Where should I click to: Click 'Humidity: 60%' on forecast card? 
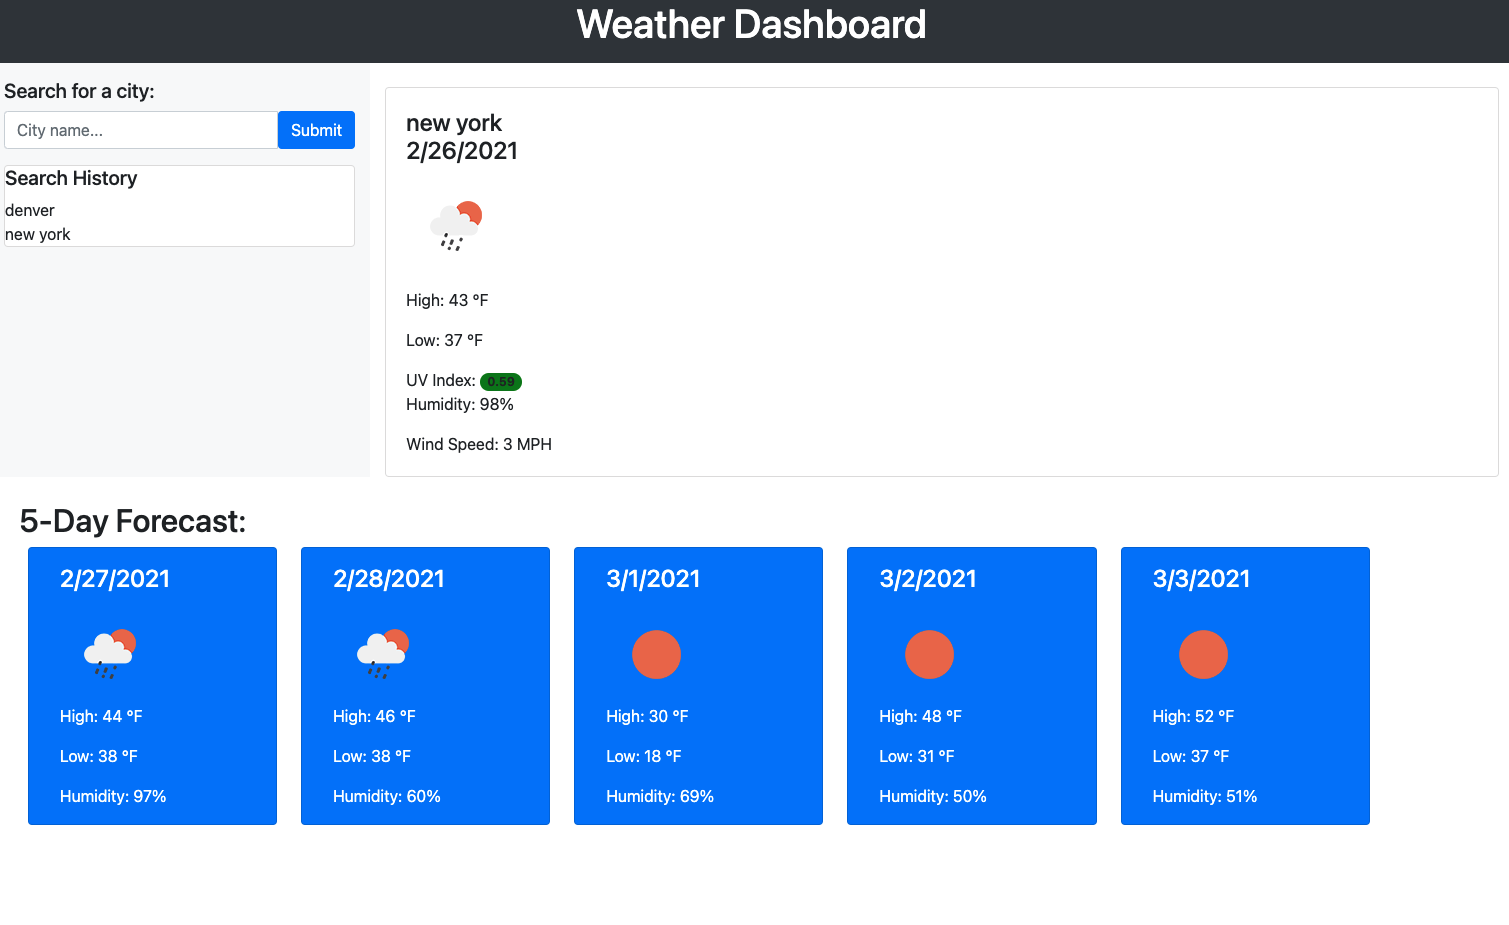tap(387, 796)
